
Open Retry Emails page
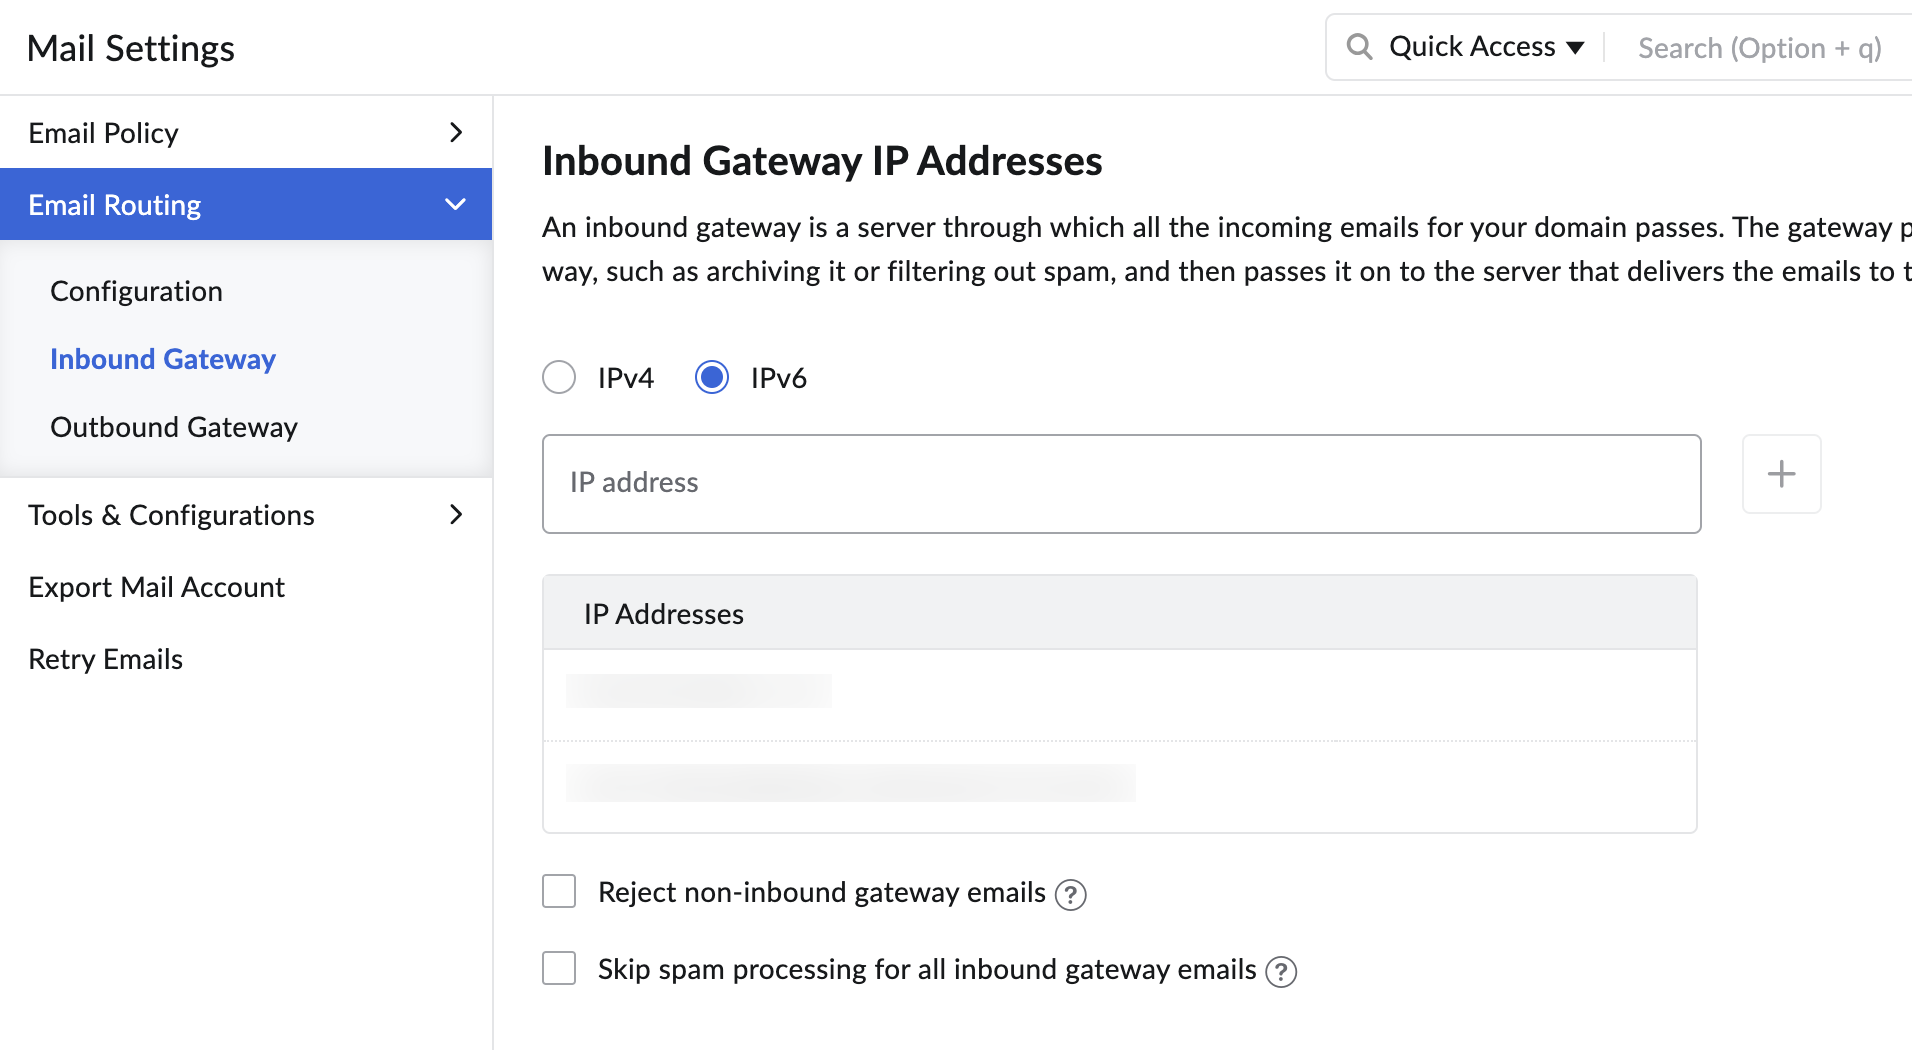pyautogui.click(x=106, y=659)
